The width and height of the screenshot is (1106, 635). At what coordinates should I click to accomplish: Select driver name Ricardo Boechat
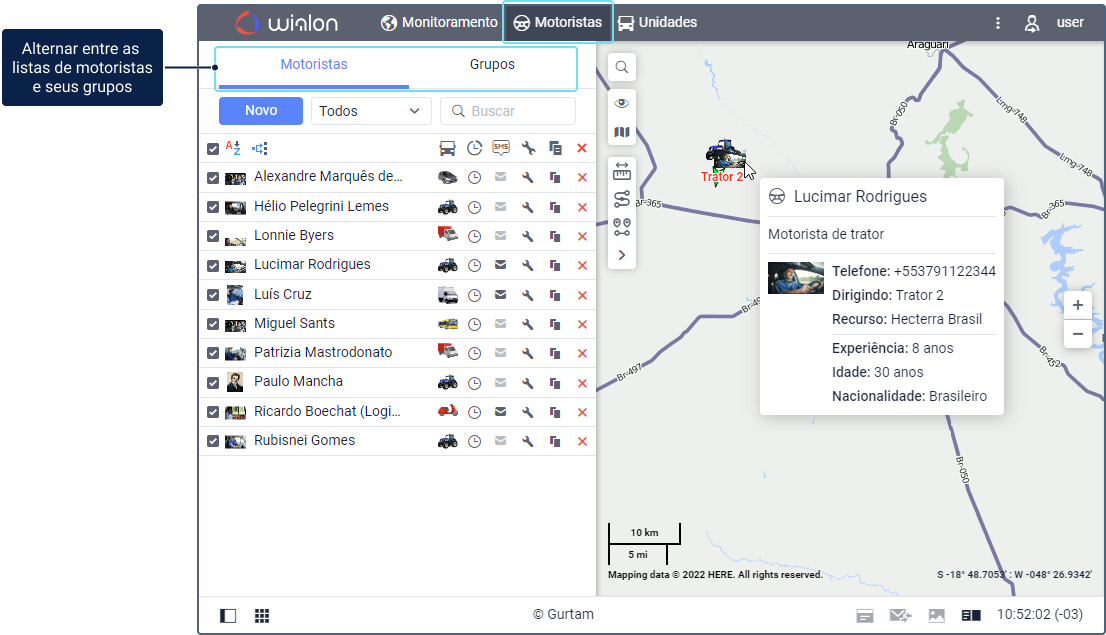pos(327,411)
